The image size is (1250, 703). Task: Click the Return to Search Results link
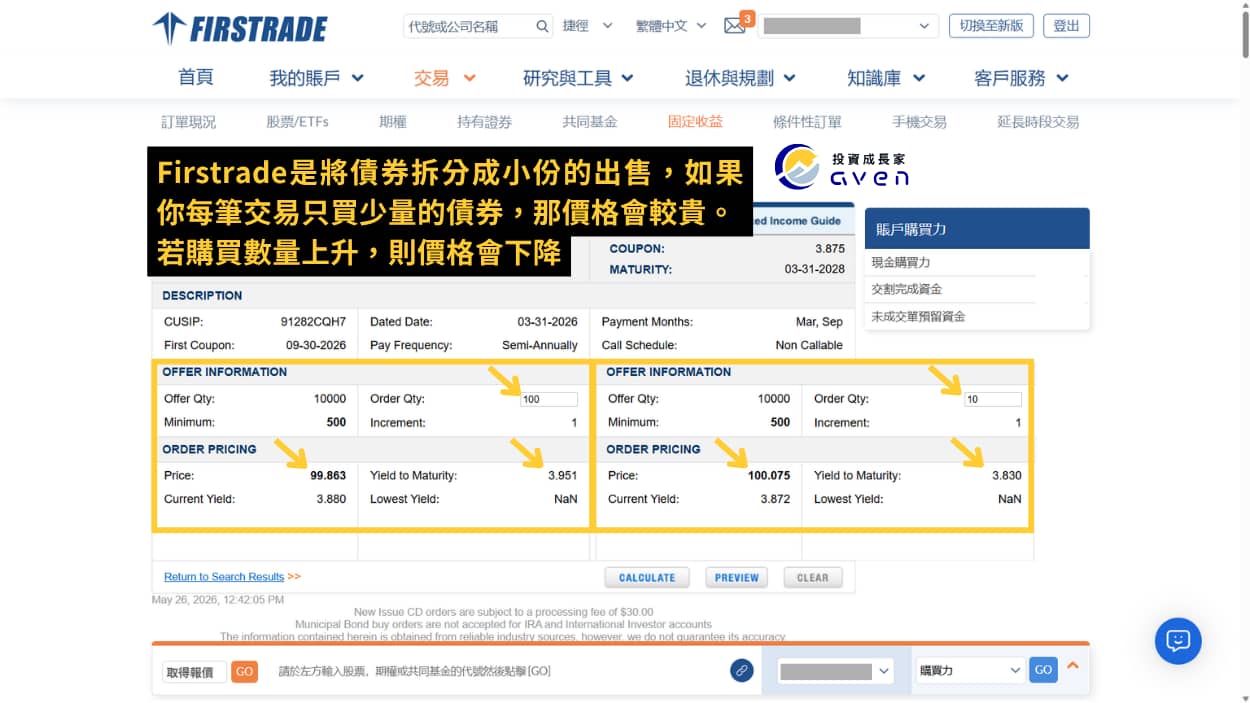coord(224,577)
